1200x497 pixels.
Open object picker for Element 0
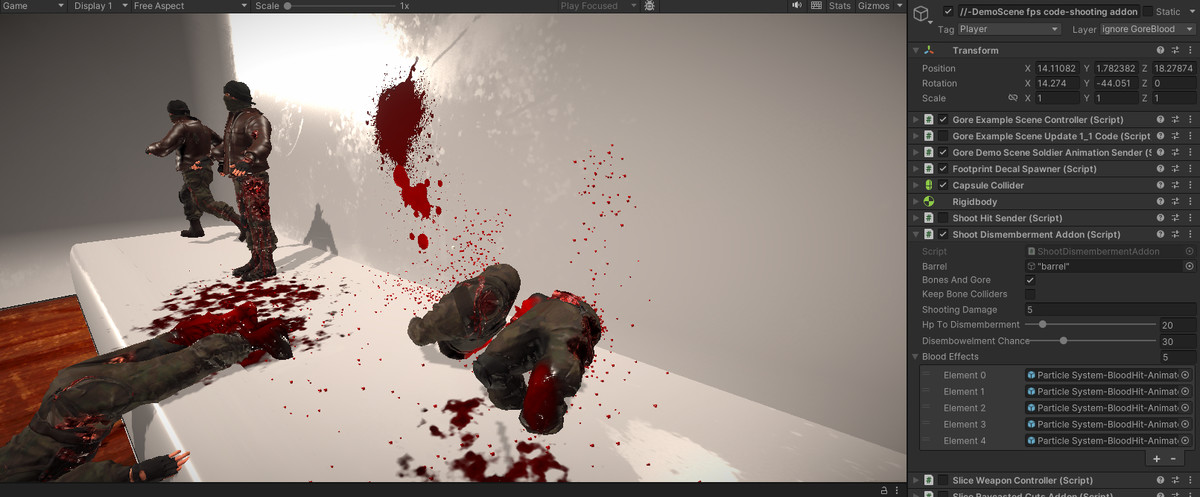point(1186,375)
